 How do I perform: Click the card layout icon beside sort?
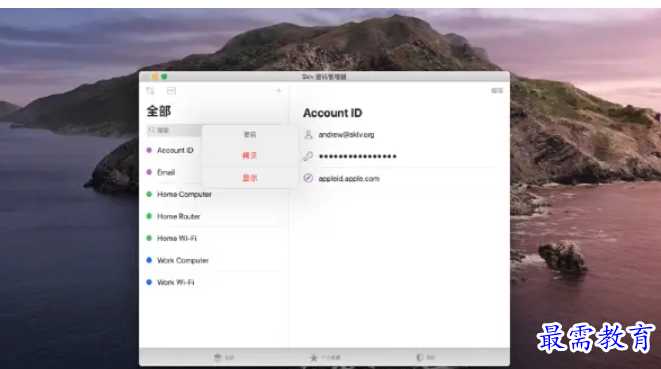click(x=171, y=91)
